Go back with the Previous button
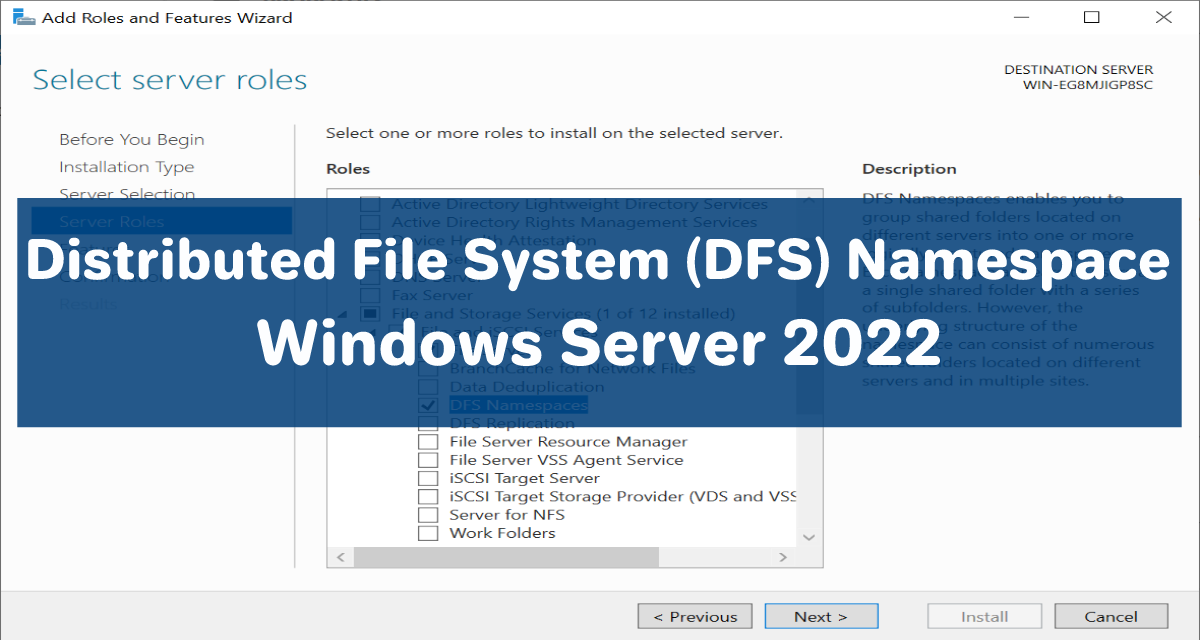Viewport: 1200px width, 640px height. 694,617
